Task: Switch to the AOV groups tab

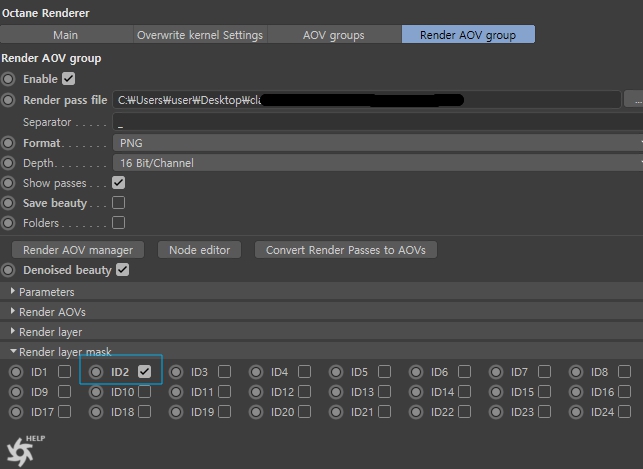Action: (x=334, y=35)
